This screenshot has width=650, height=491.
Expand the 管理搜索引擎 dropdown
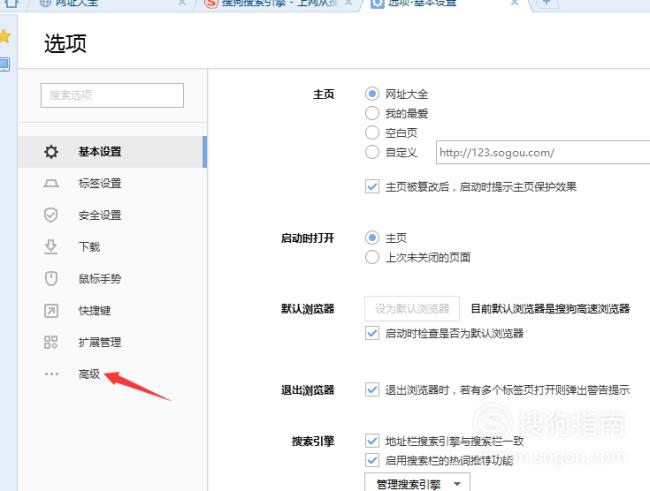click(x=417, y=483)
